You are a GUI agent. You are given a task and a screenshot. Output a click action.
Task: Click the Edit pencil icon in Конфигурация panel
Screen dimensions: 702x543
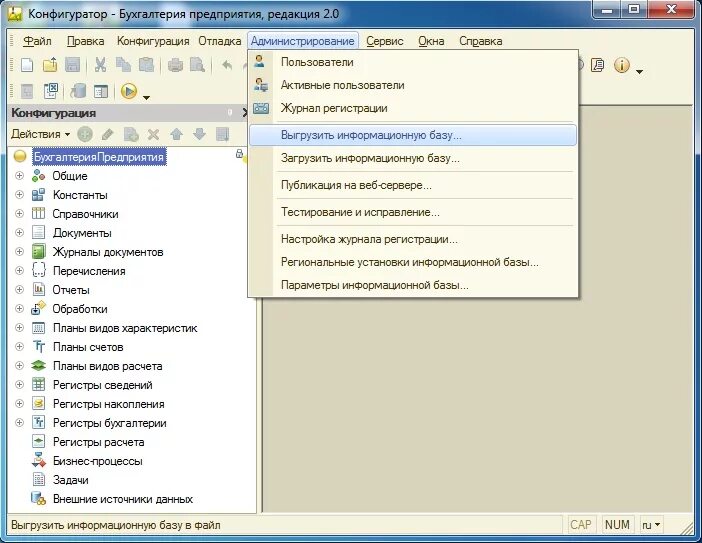[107, 134]
